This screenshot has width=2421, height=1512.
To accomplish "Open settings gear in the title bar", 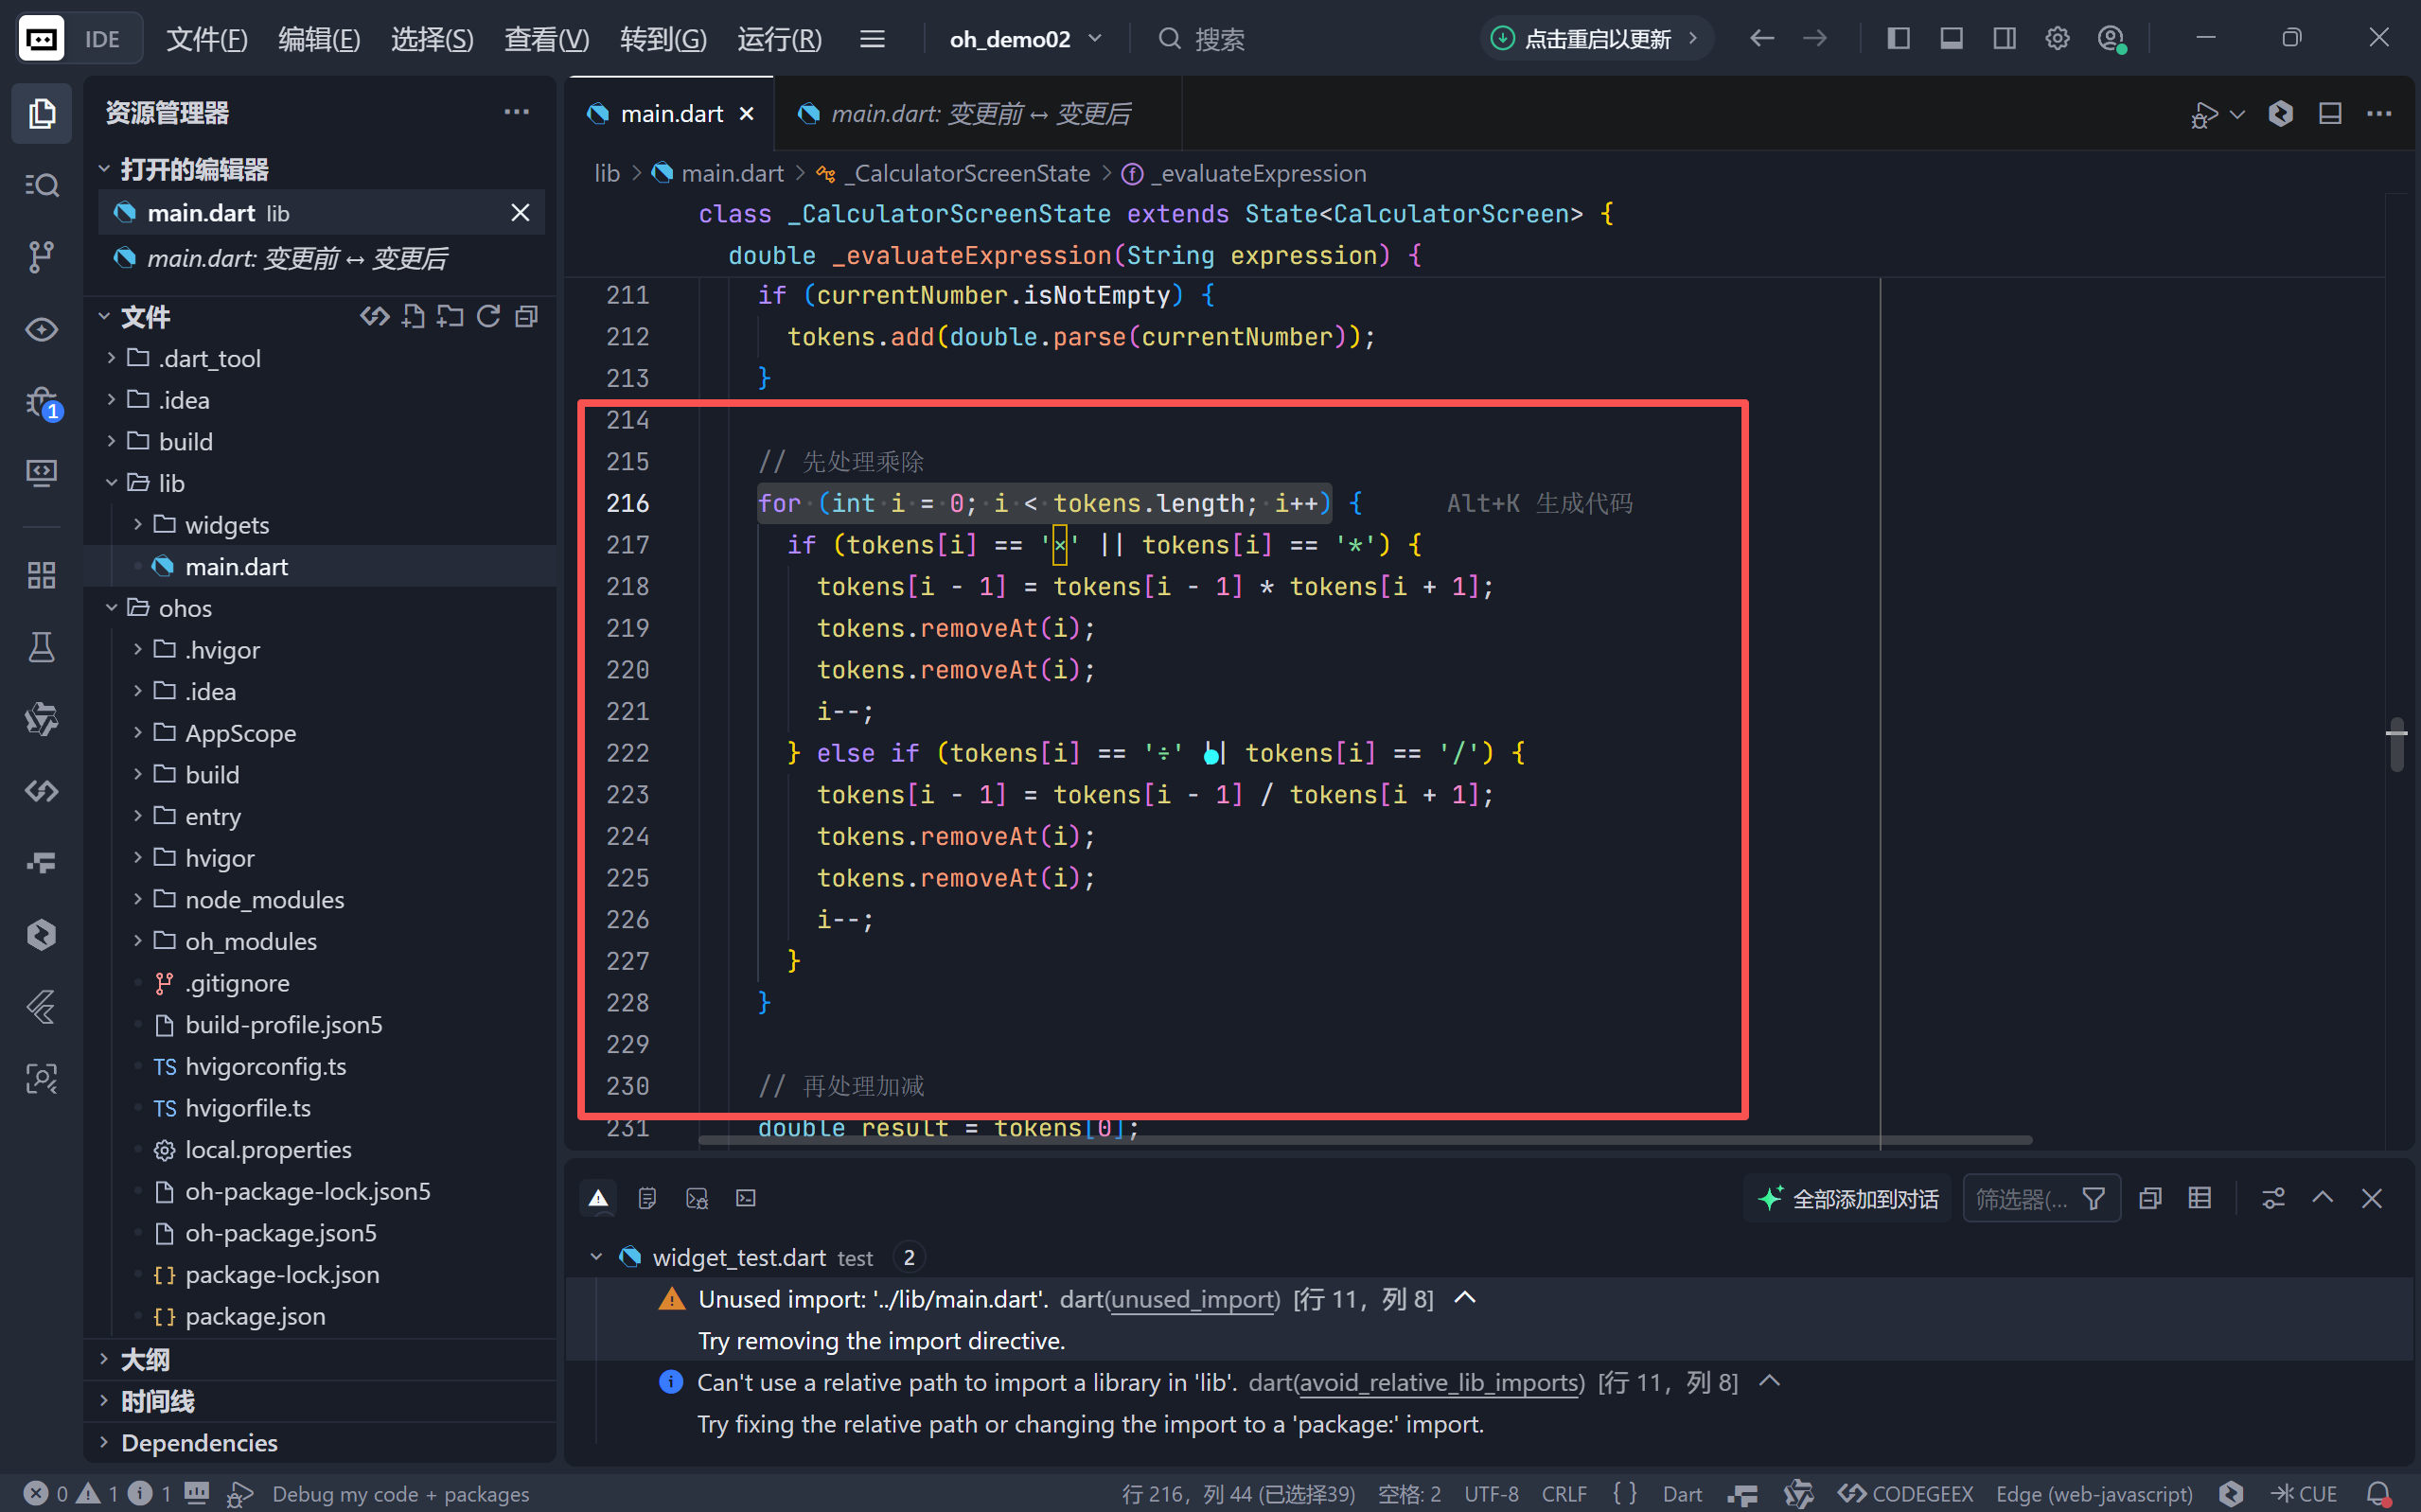I will [x=2057, y=39].
